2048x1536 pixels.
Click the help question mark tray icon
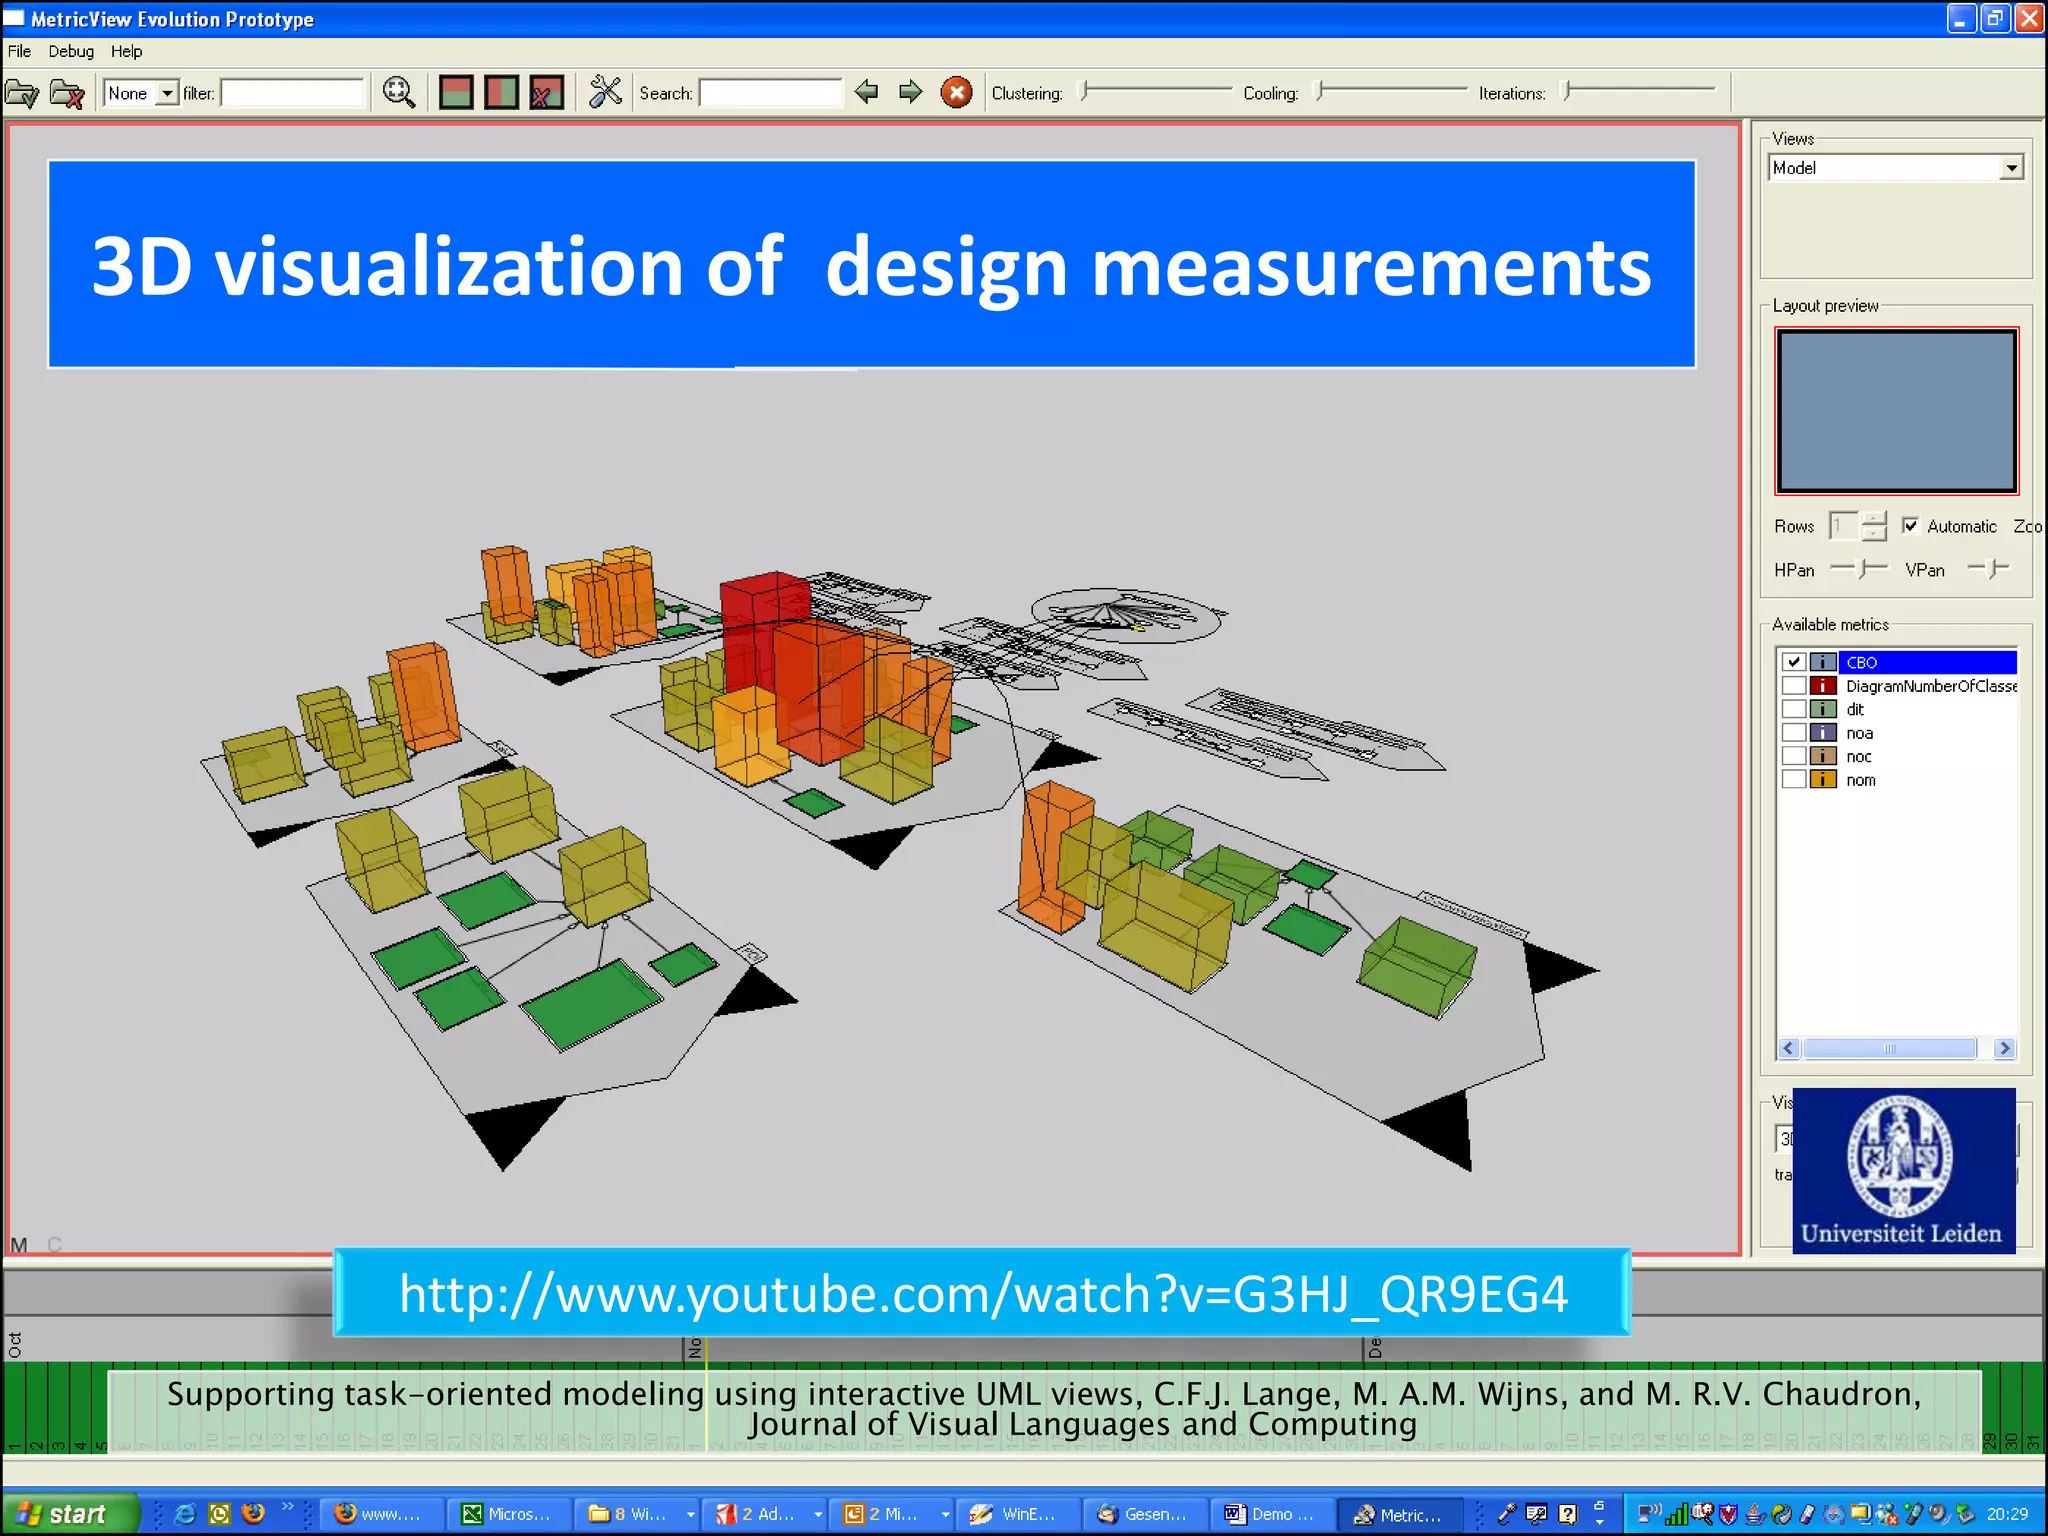pyautogui.click(x=1567, y=1514)
